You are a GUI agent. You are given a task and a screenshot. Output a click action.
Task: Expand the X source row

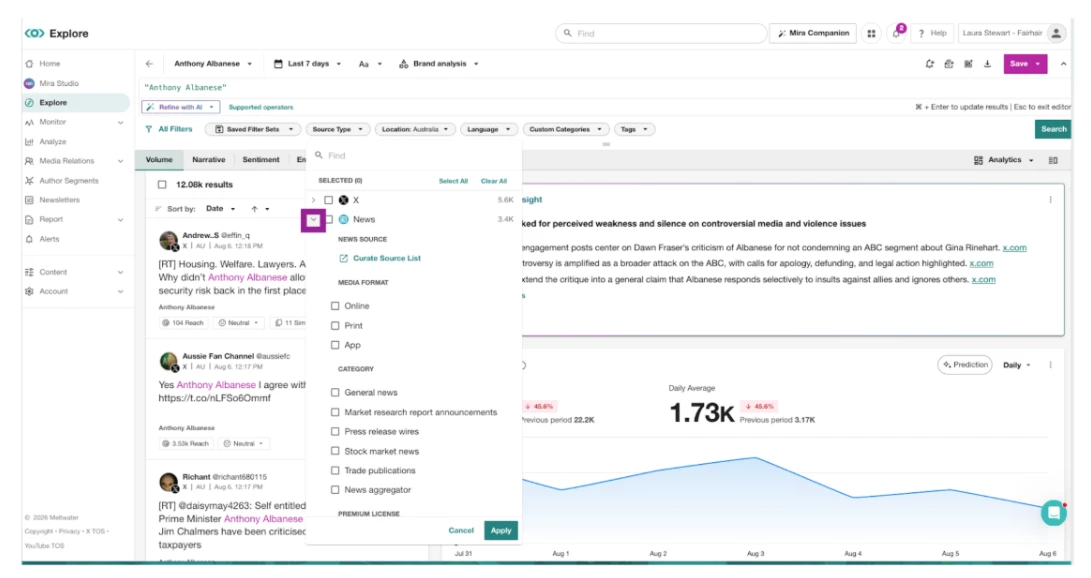(x=313, y=200)
